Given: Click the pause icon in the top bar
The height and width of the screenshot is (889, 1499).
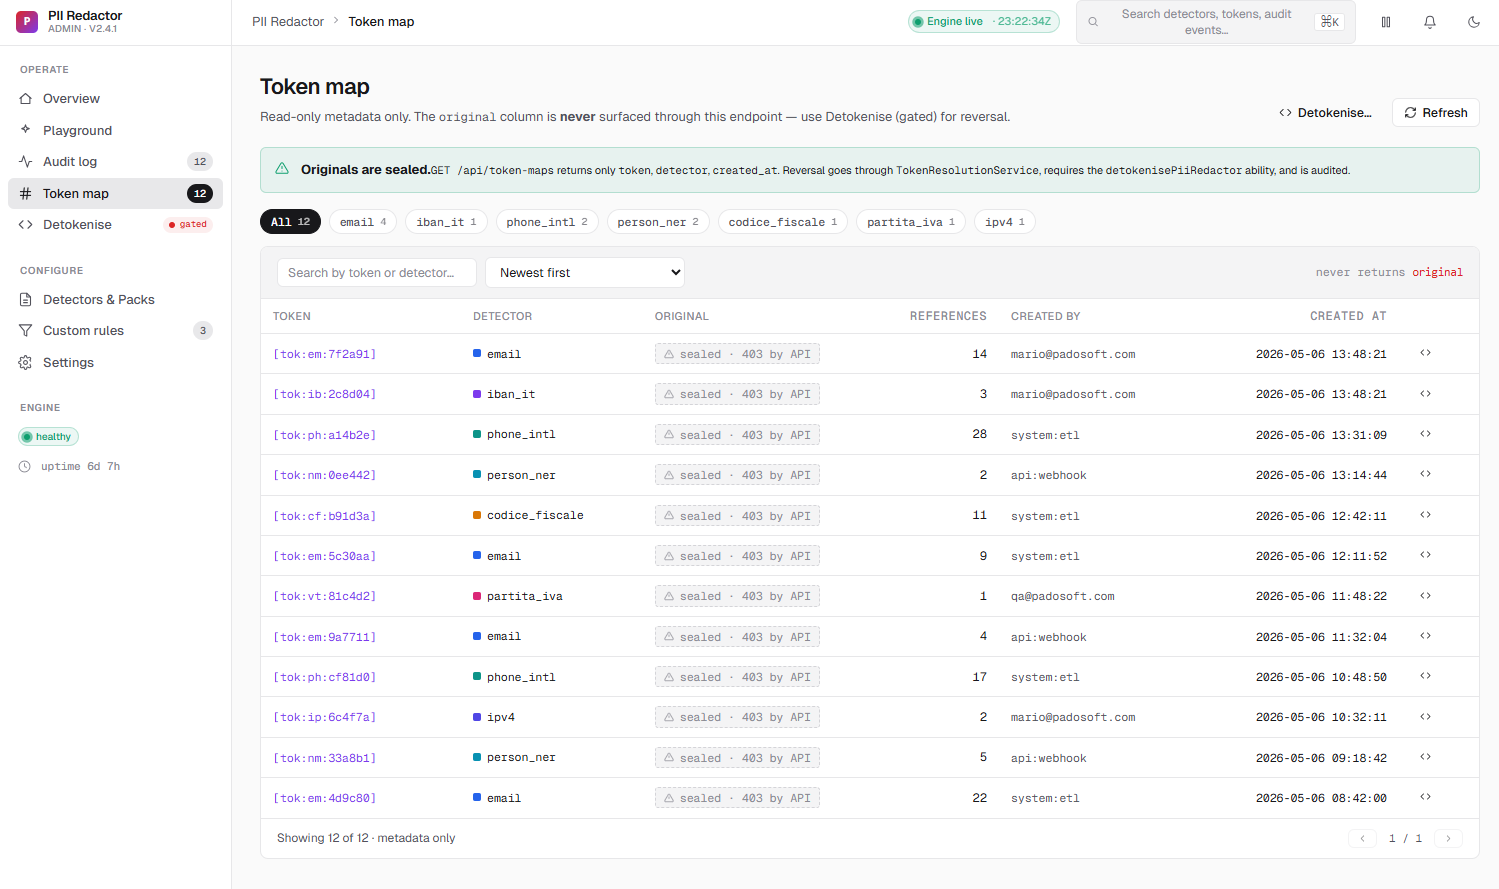Looking at the screenshot, I should [1386, 22].
